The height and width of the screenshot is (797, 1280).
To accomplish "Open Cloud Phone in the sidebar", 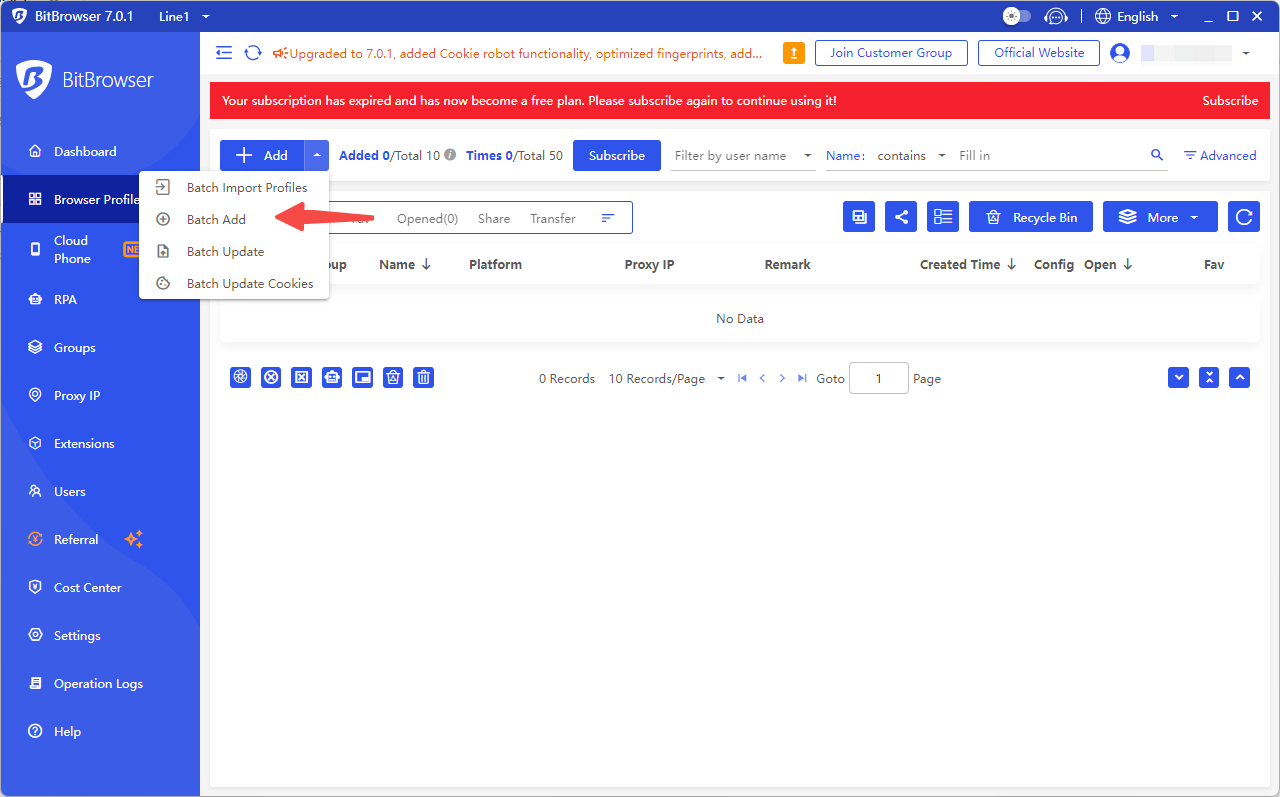I will [x=100, y=249].
